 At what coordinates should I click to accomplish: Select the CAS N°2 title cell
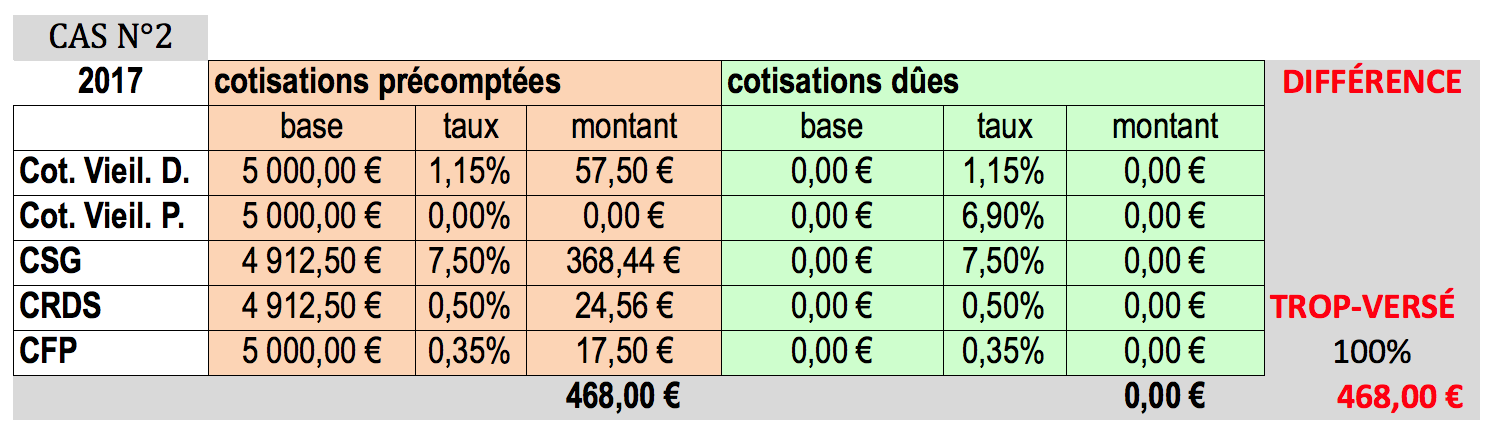(110, 38)
